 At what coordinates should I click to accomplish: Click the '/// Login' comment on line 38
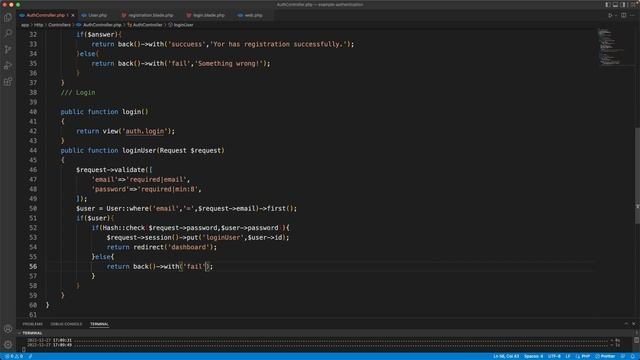[x=78, y=93]
